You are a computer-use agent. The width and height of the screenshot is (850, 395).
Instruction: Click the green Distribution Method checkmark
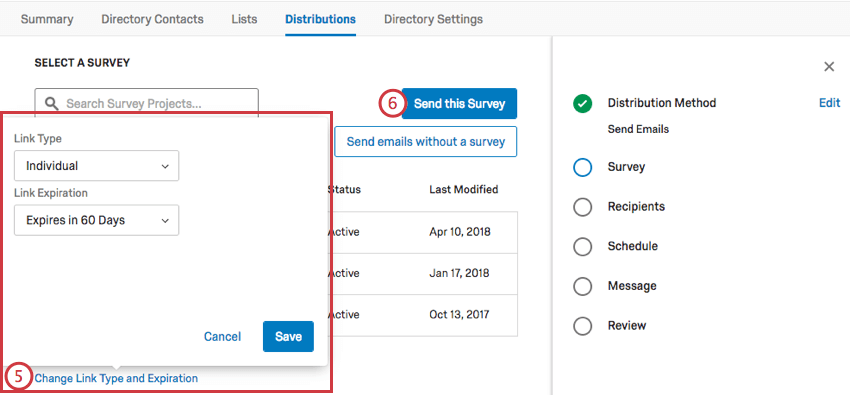[x=582, y=103]
